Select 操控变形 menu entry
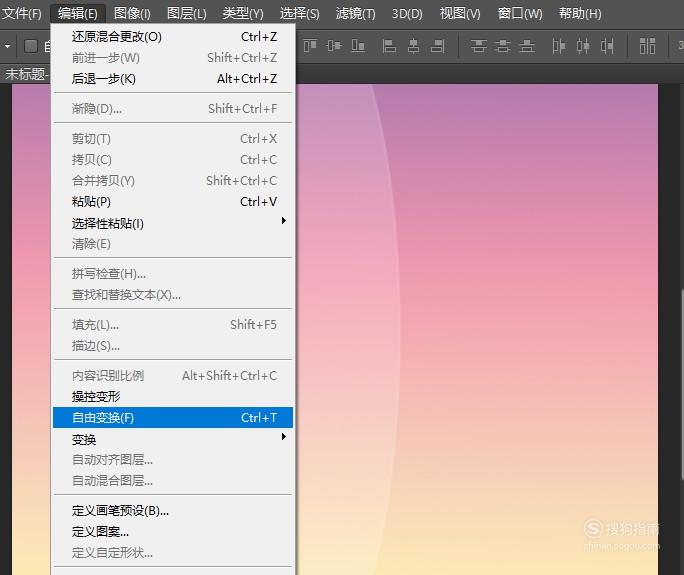 173,397
